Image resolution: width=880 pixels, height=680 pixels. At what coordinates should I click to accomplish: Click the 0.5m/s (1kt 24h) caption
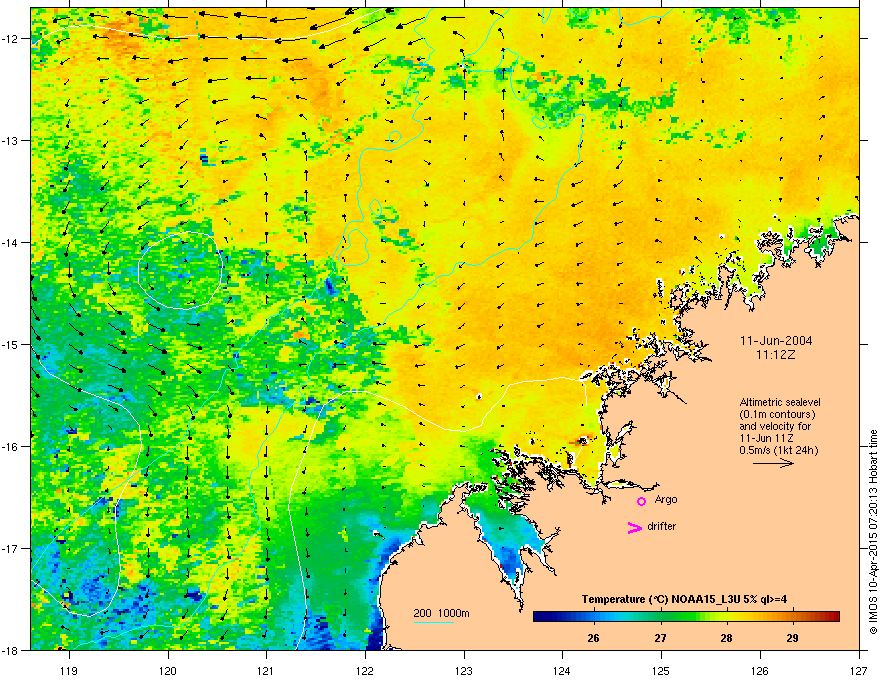coord(779,450)
